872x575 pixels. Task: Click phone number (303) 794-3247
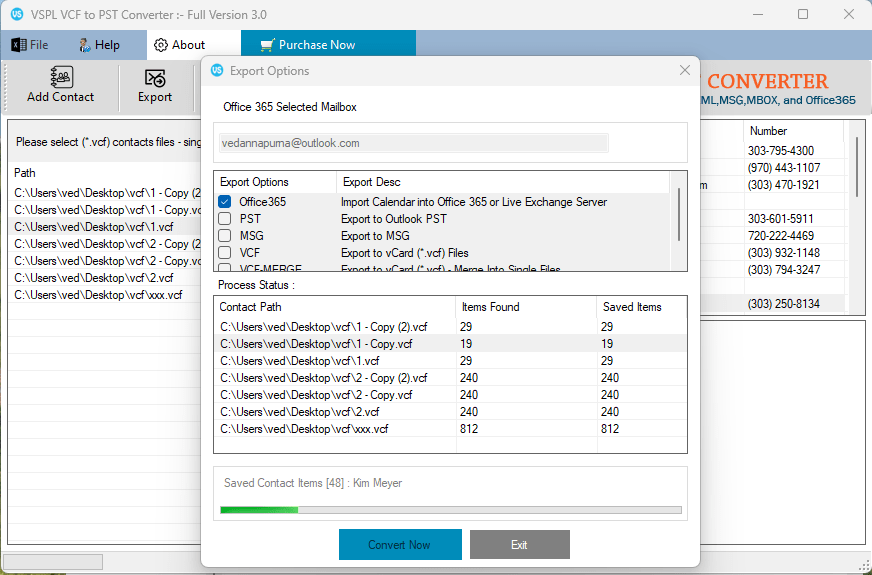784,270
